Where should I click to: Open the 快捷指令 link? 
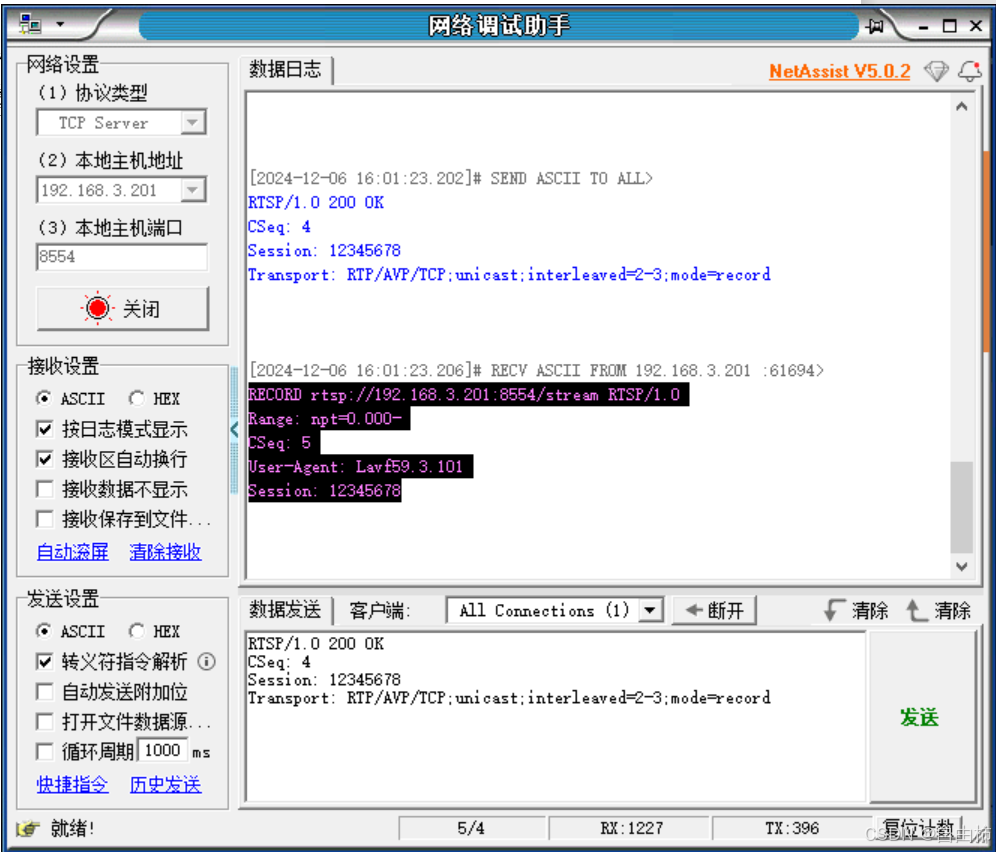coord(72,785)
